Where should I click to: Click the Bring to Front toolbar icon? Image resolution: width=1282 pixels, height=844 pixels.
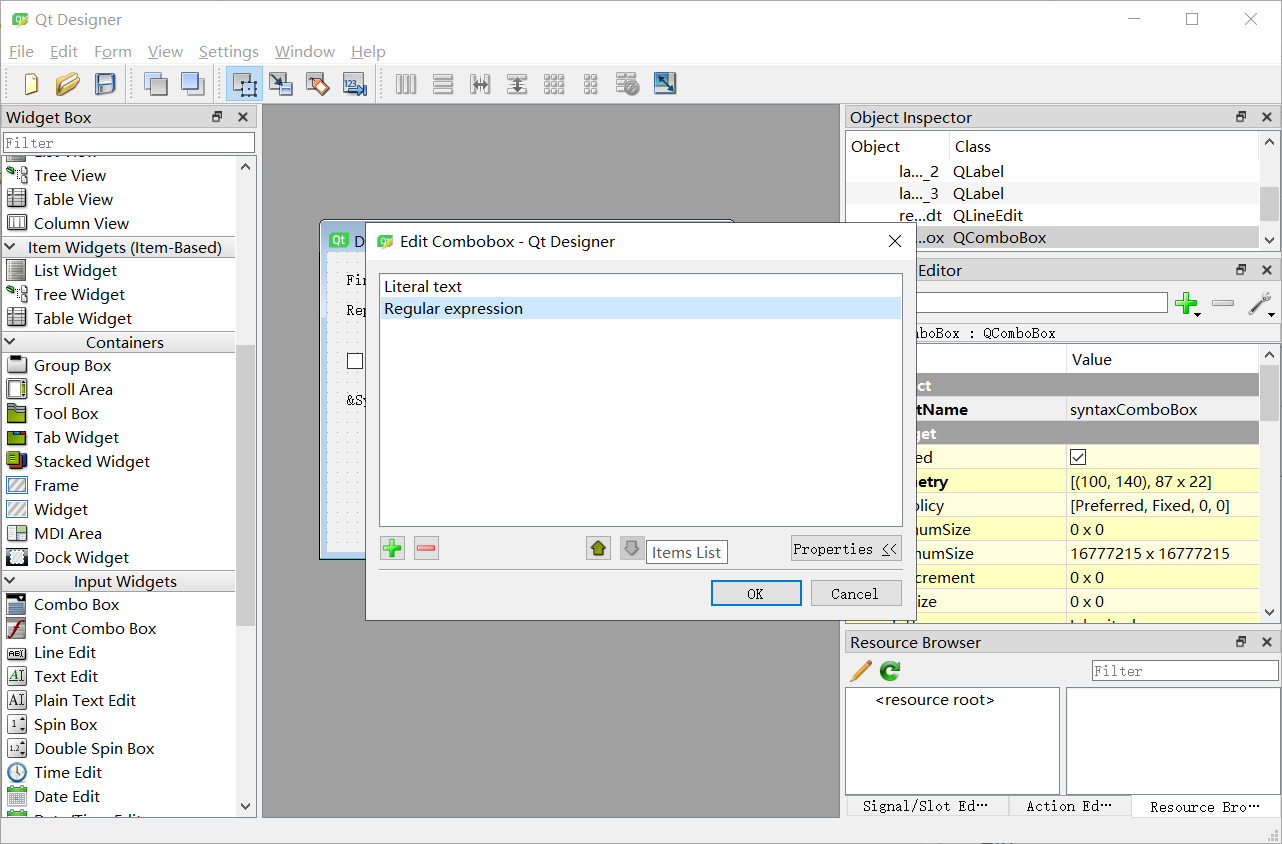point(192,84)
